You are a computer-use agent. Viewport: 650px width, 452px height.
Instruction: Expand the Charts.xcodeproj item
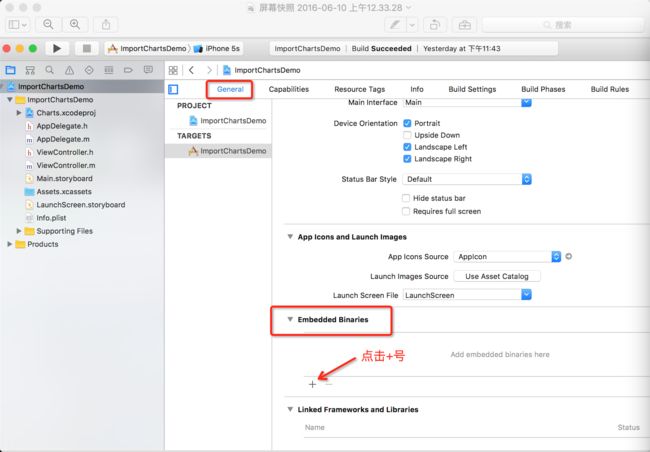tap(19, 113)
